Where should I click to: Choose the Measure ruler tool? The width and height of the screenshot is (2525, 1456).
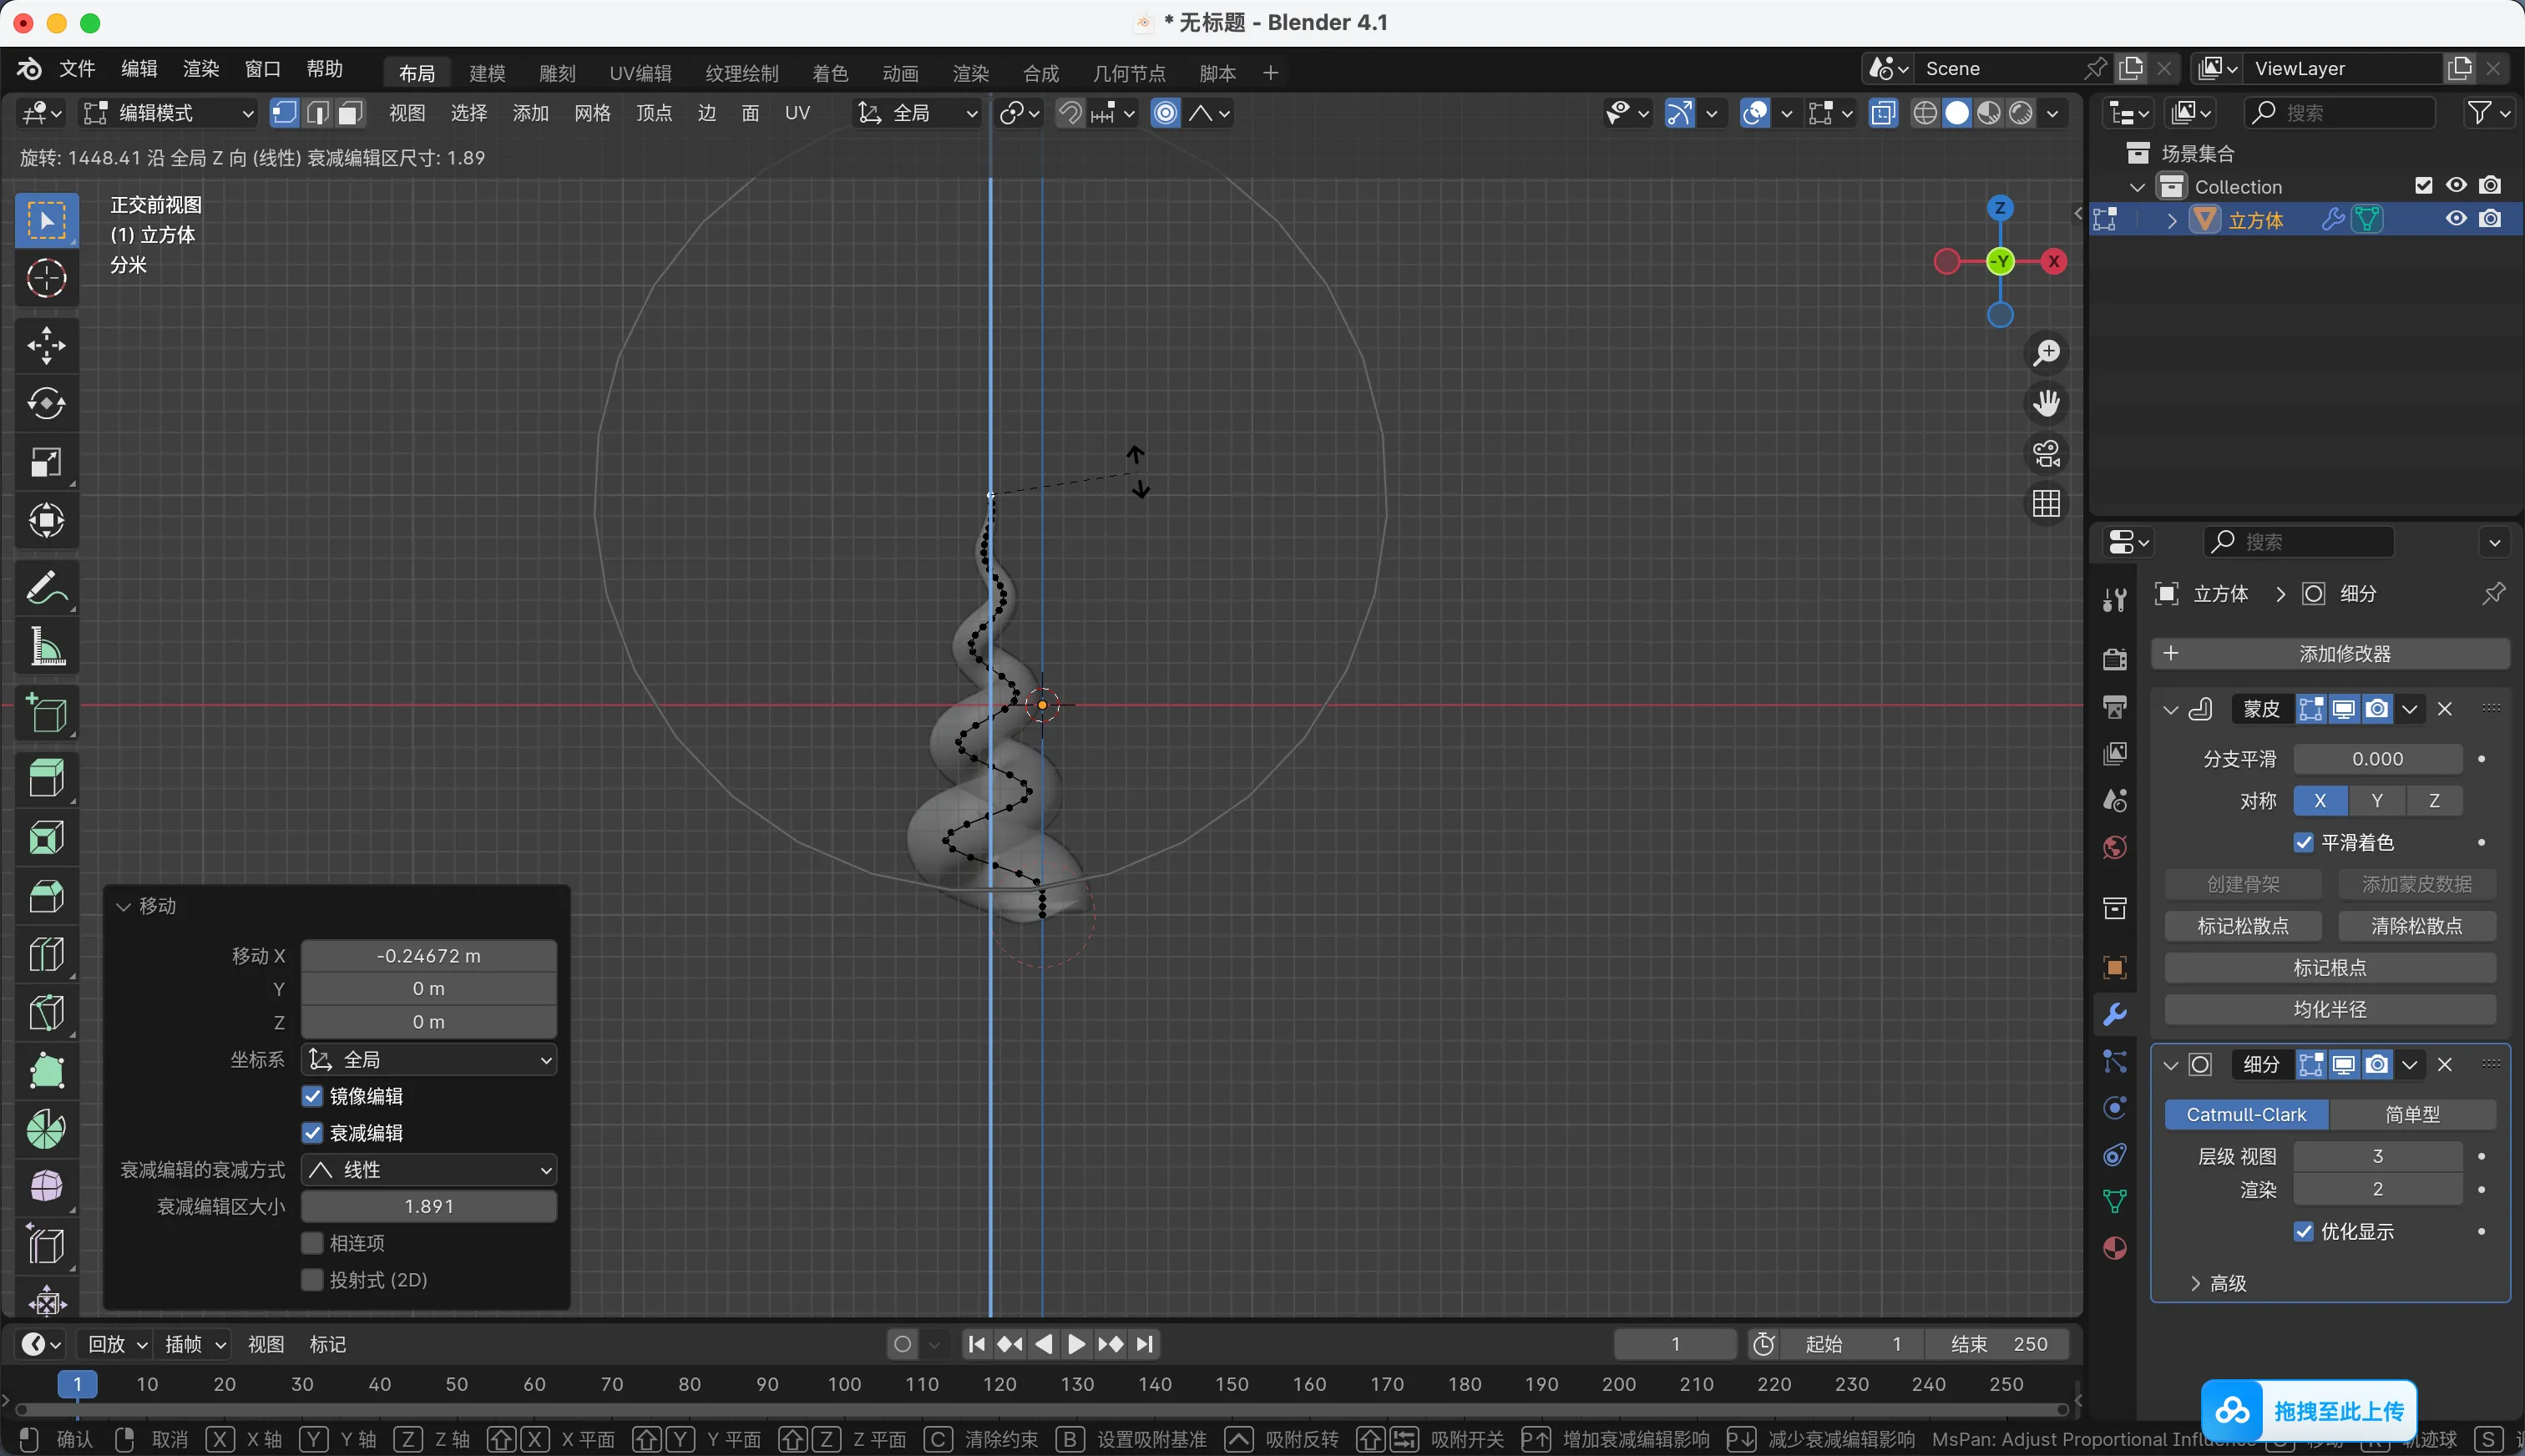[46, 647]
